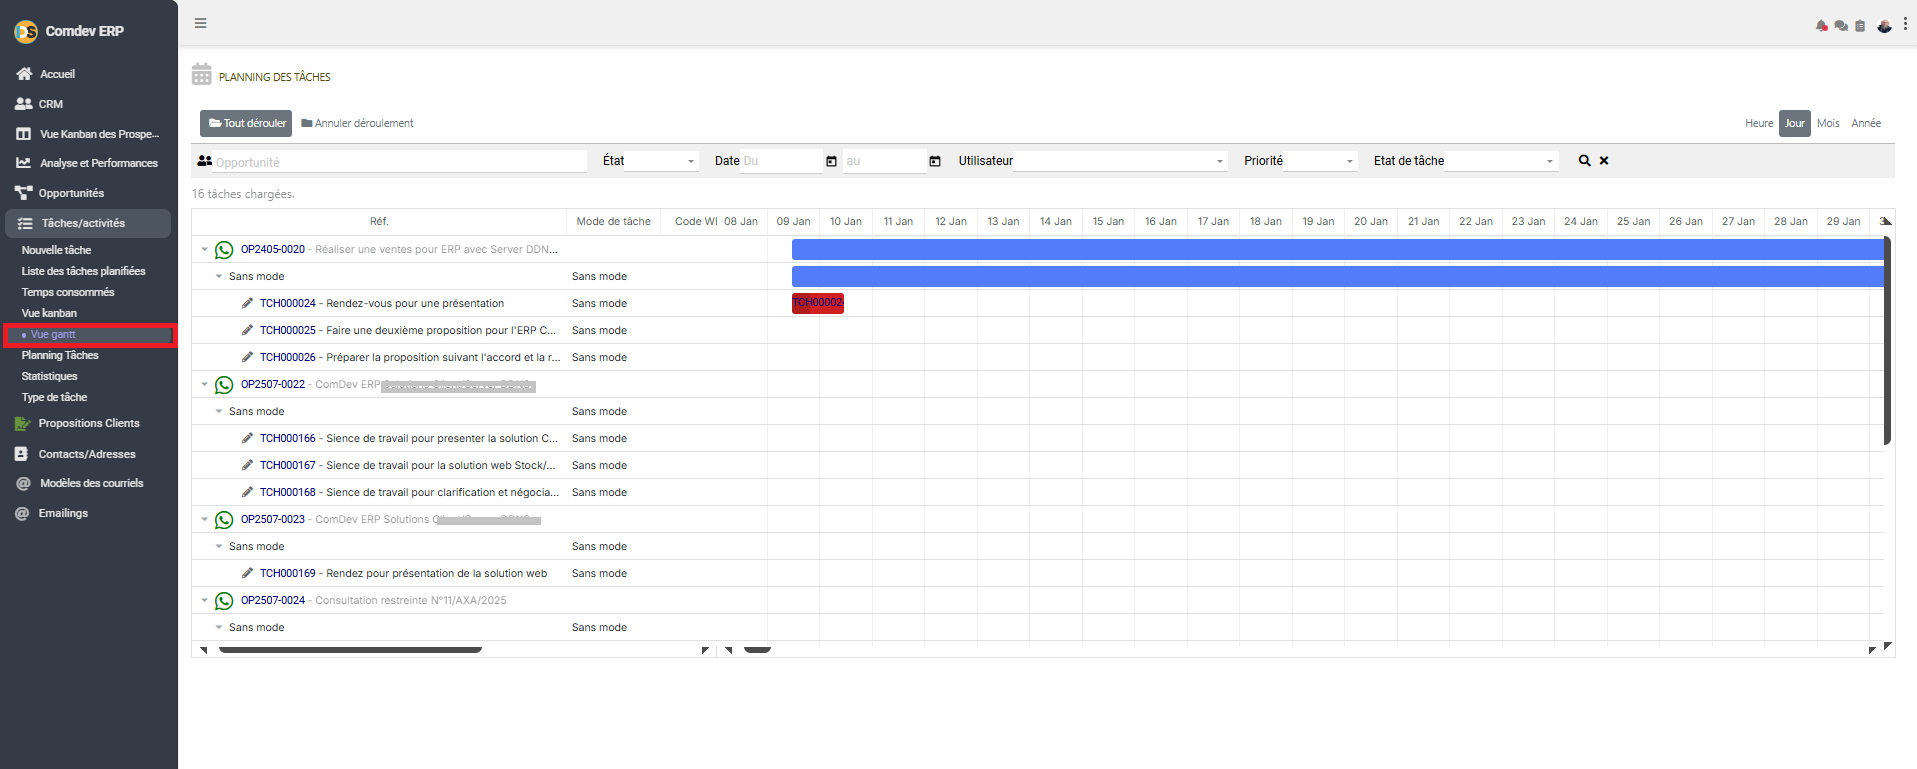Open Propositions Clients in sidebar
Screen dimensions: 1917x769
[89, 424]
